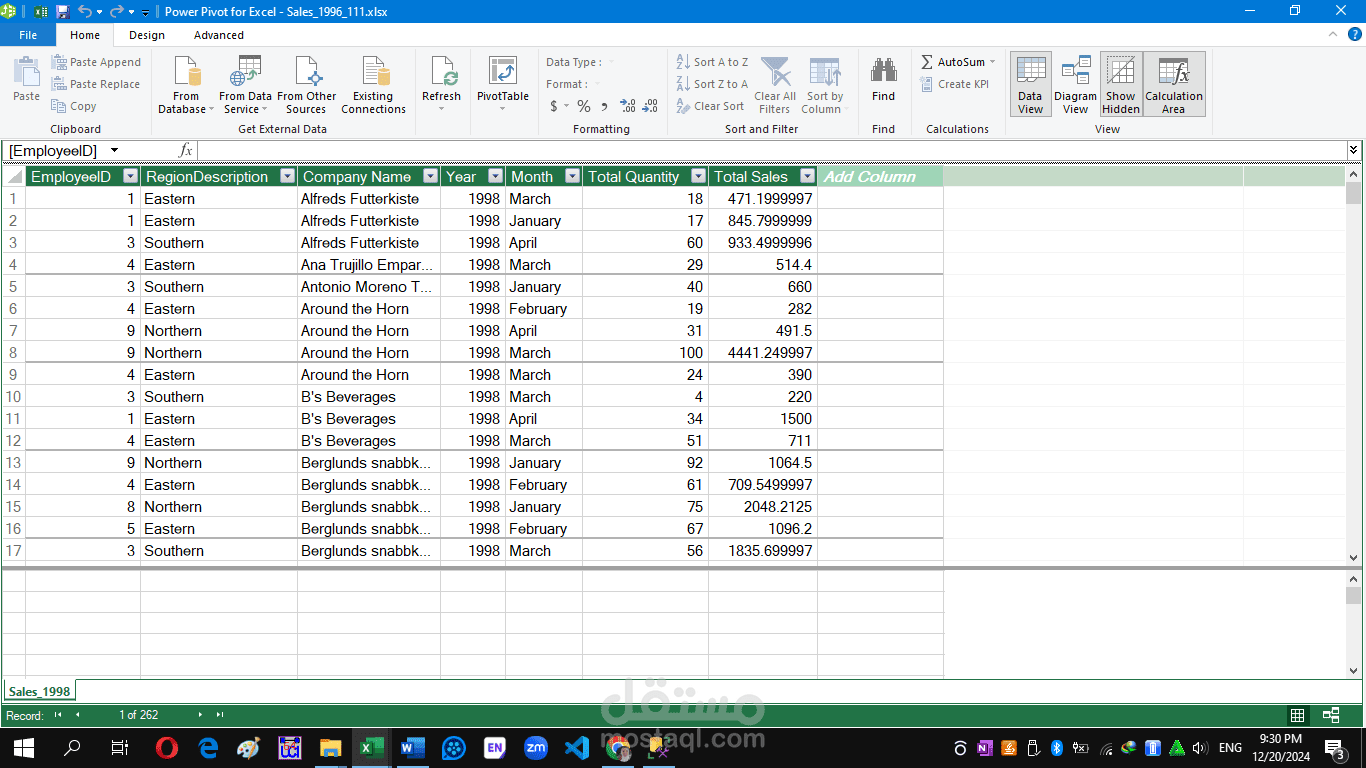Click the decrease decimal icon
1366x768 pixels.
coord(649,106)
